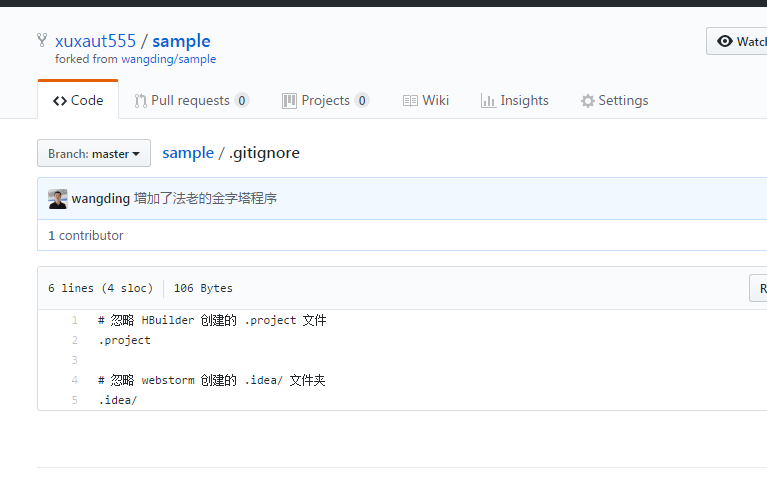Screen dimensions: 767x478
Task: Open the sample repository title link
Action: 181,41
